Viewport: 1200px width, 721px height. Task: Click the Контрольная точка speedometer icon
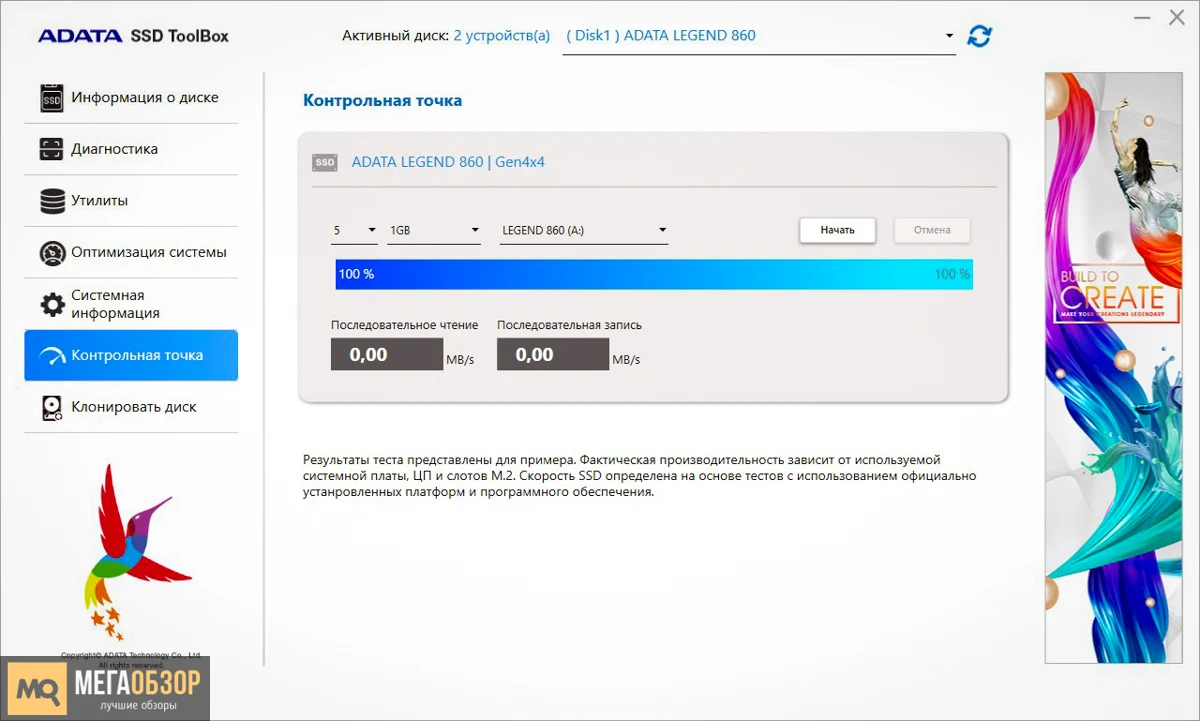(52, 356)
